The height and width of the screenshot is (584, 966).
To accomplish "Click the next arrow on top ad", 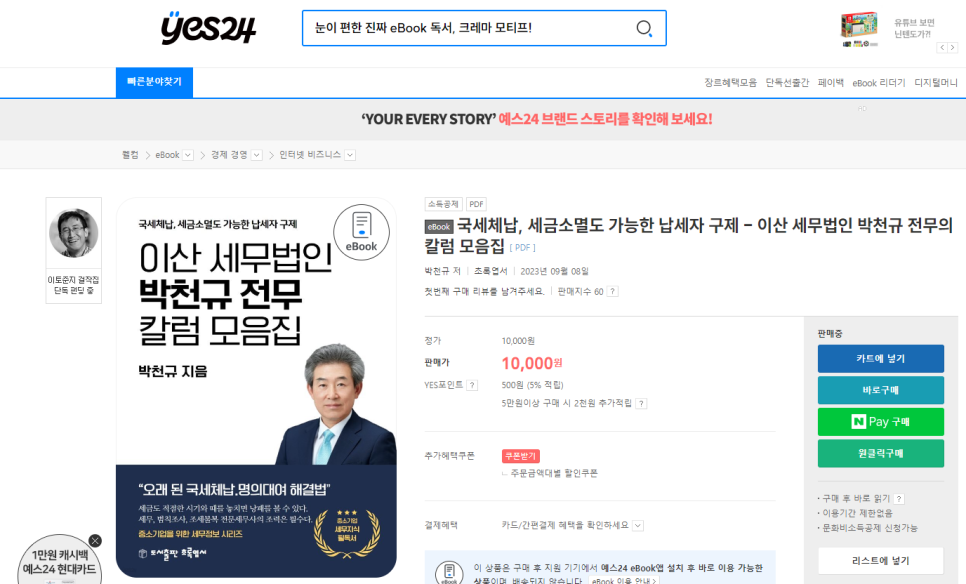I will tap(952, 47).
